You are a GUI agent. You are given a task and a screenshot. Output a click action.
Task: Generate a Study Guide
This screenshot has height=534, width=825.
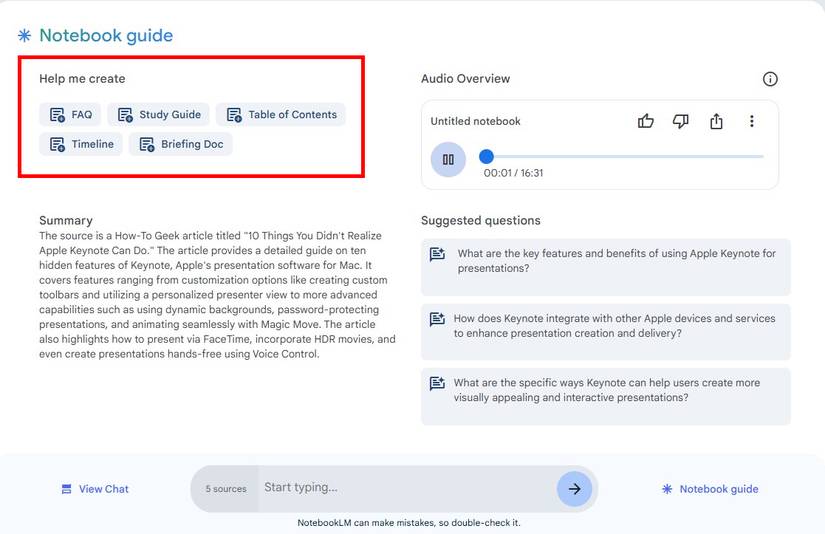click(x=159, y=115)
